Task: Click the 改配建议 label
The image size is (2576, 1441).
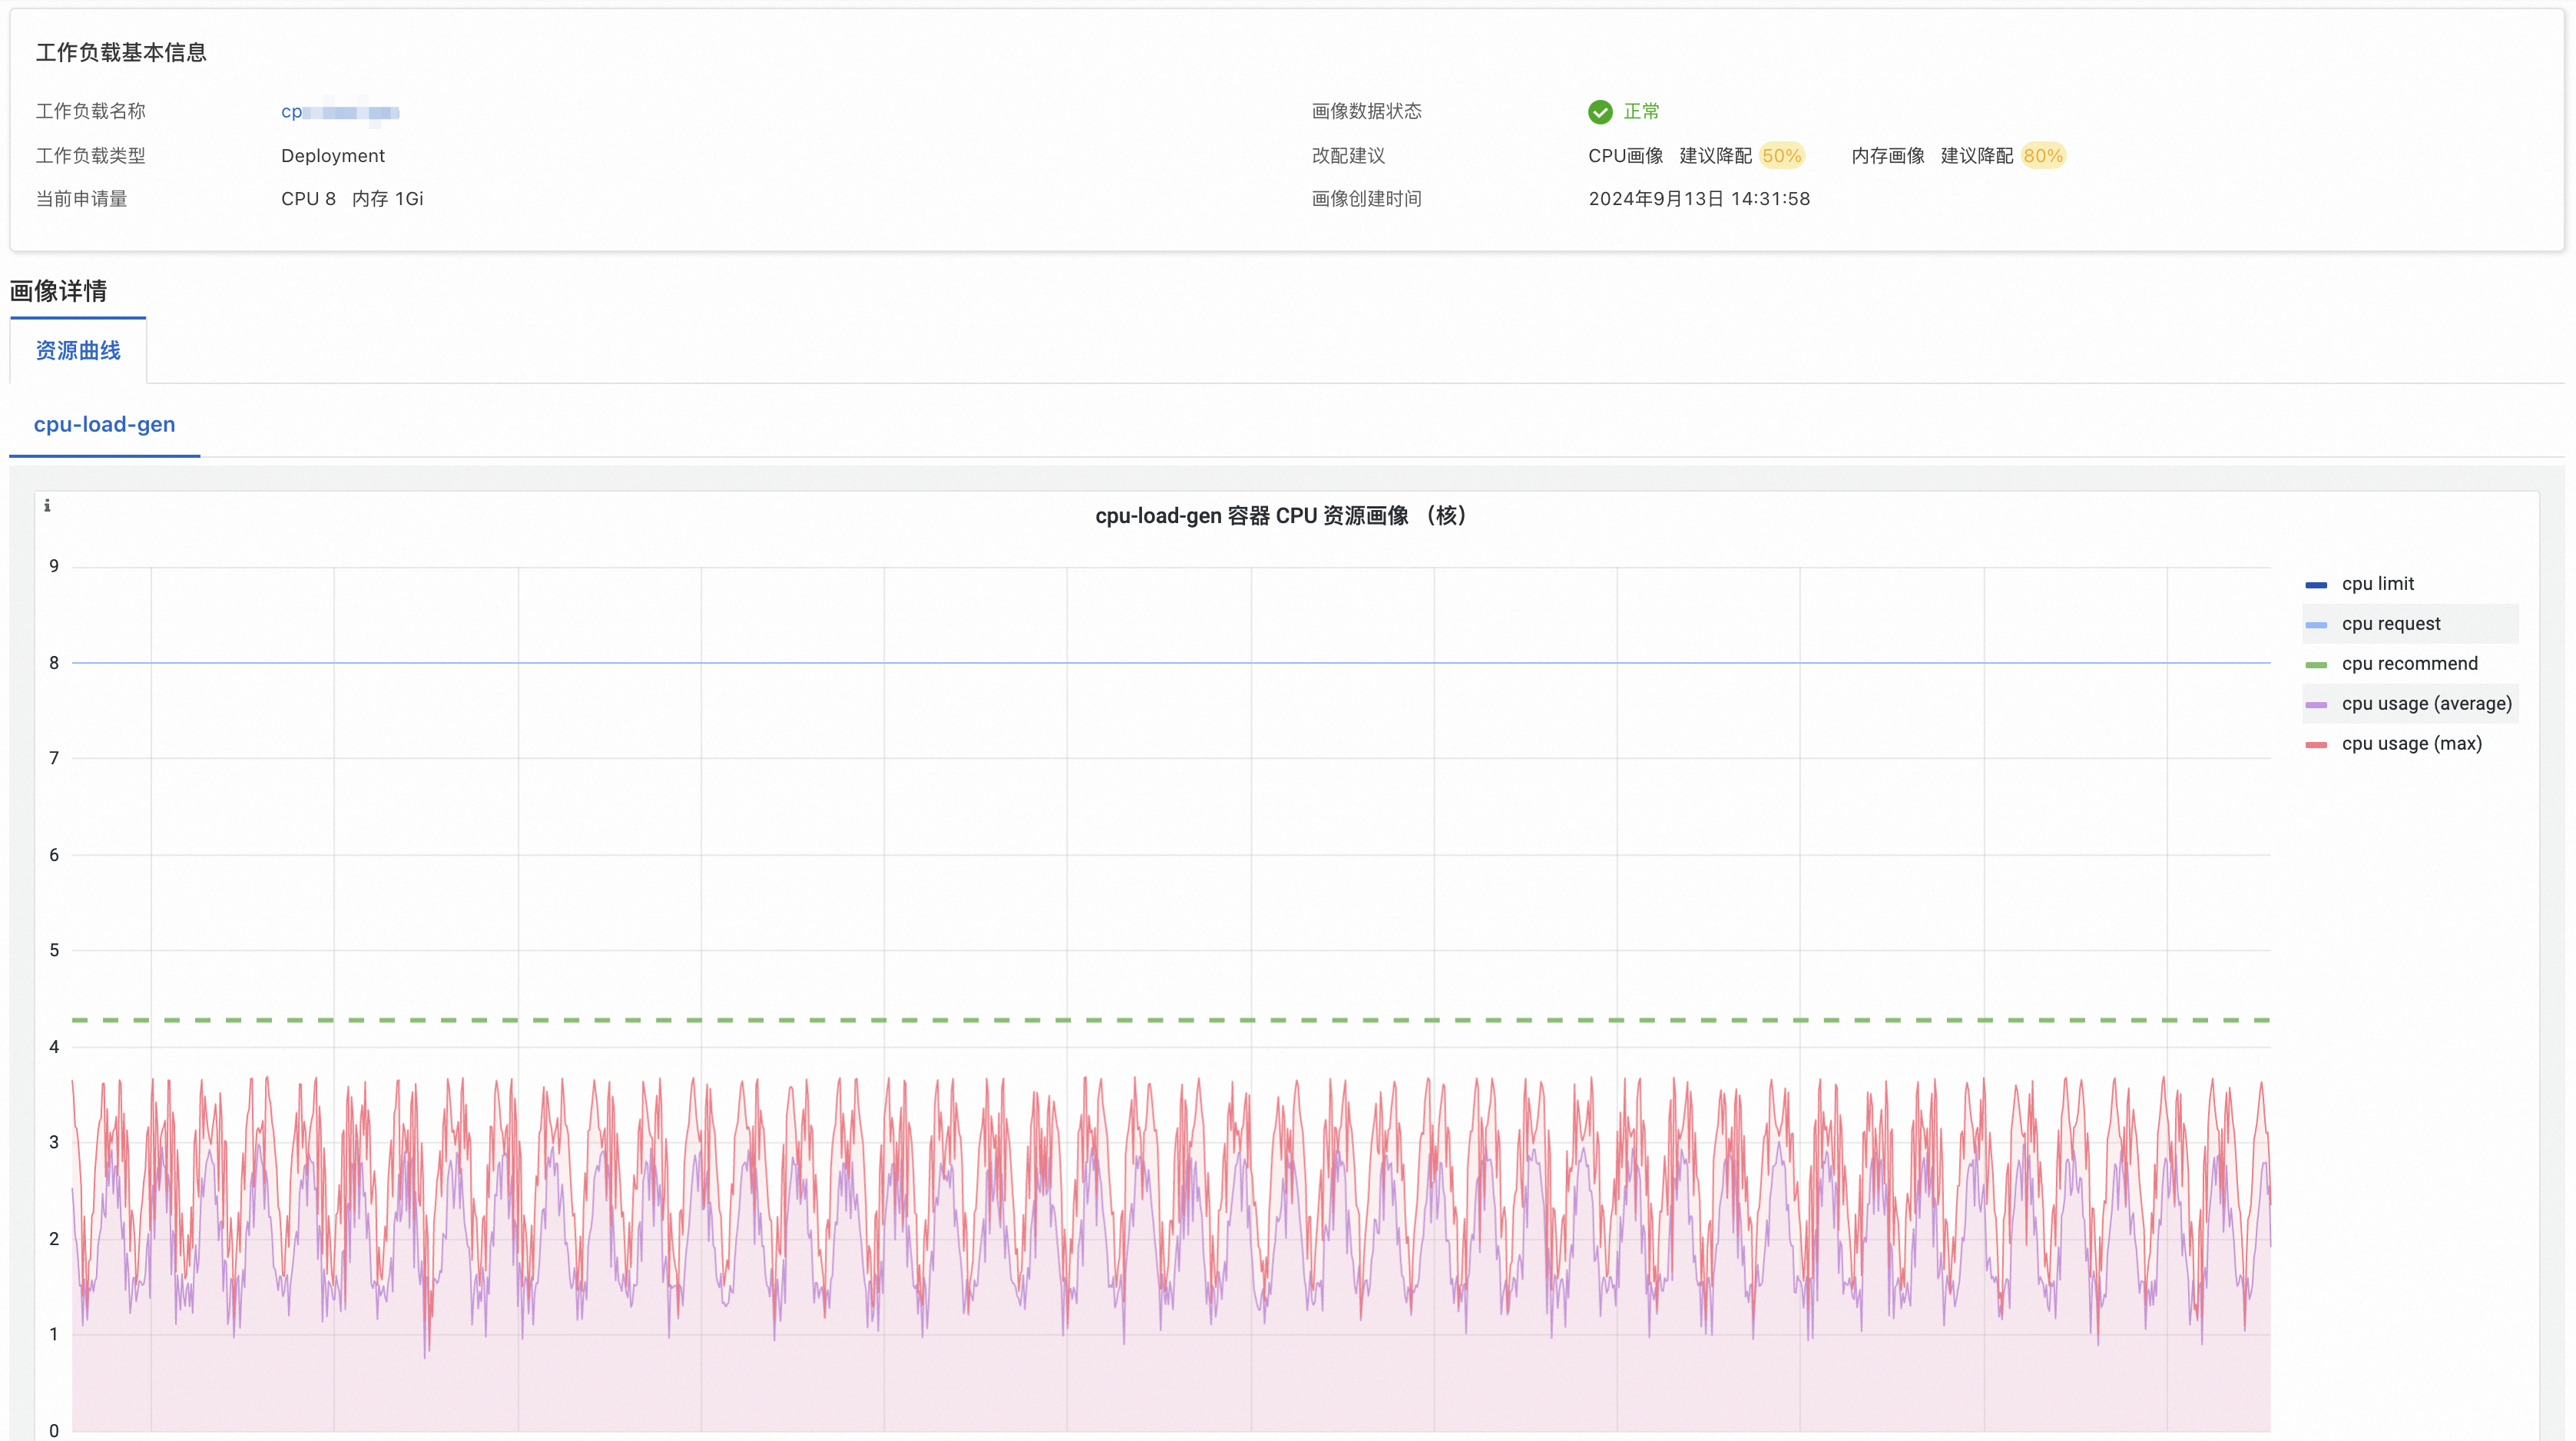Action: tap(1349, 156)
